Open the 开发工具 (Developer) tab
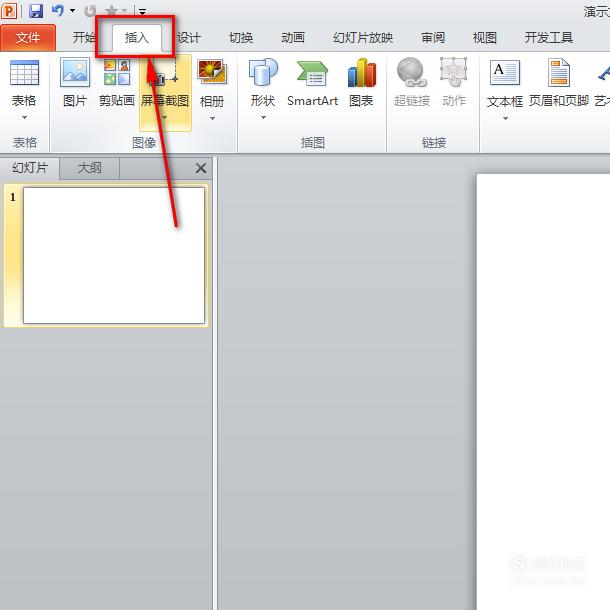The width and height of the screenshot is (610, 610). [x=548, y=38]
